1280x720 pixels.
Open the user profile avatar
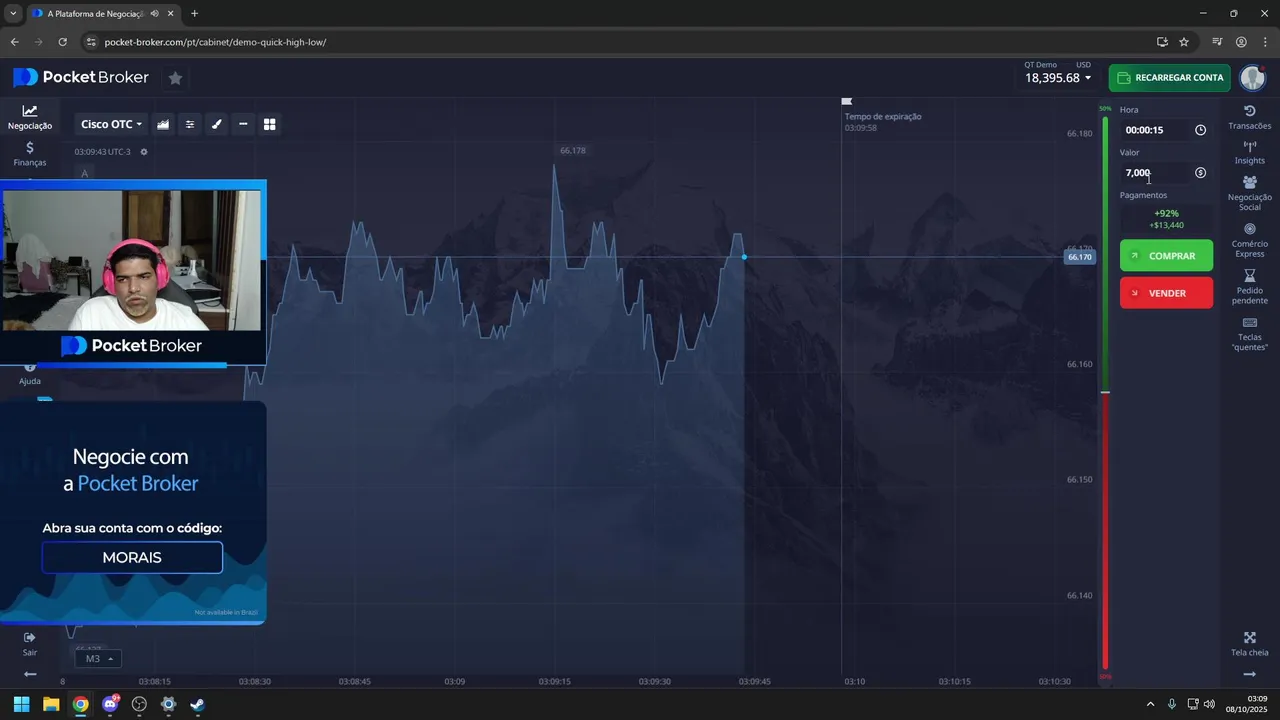pyautogui.click(x=1252, y=78)
